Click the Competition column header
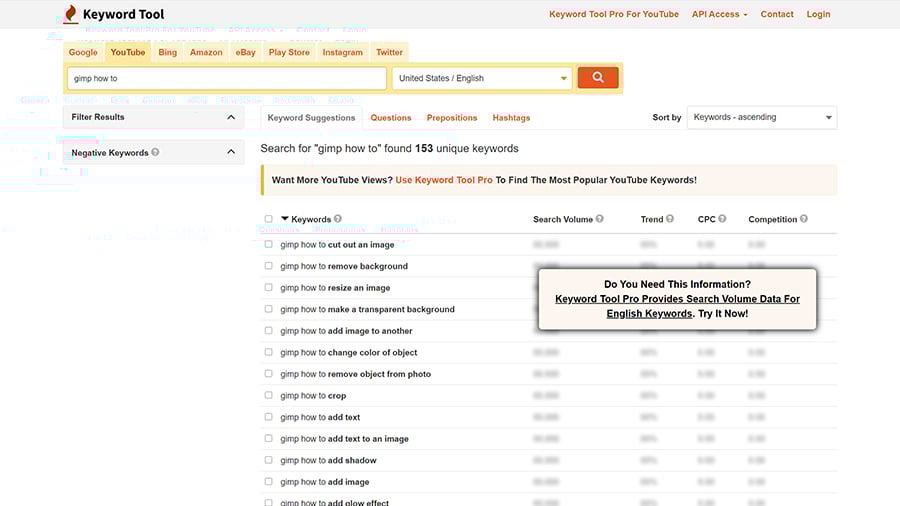 point(773,219)
